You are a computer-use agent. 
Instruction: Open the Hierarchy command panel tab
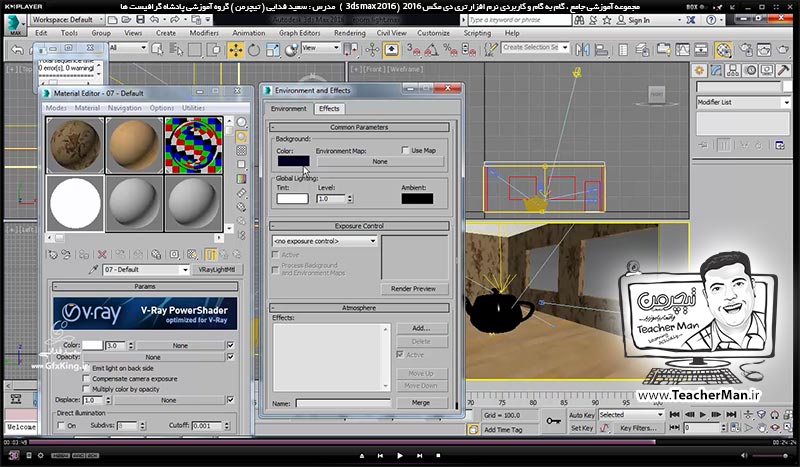[733, 70]
